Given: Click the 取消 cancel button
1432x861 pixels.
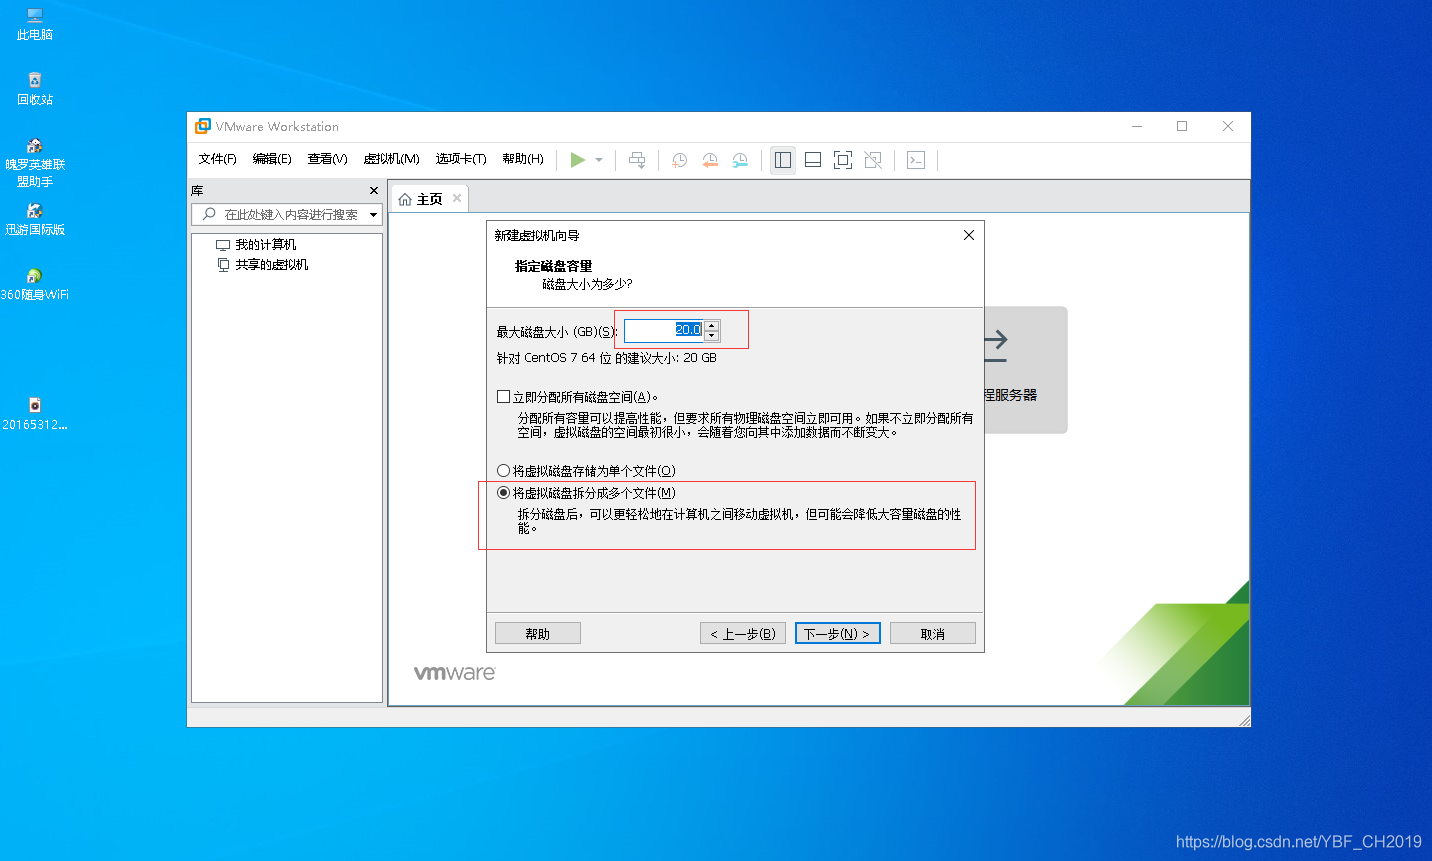Looking at the screenshot, I should click(933, 634).
